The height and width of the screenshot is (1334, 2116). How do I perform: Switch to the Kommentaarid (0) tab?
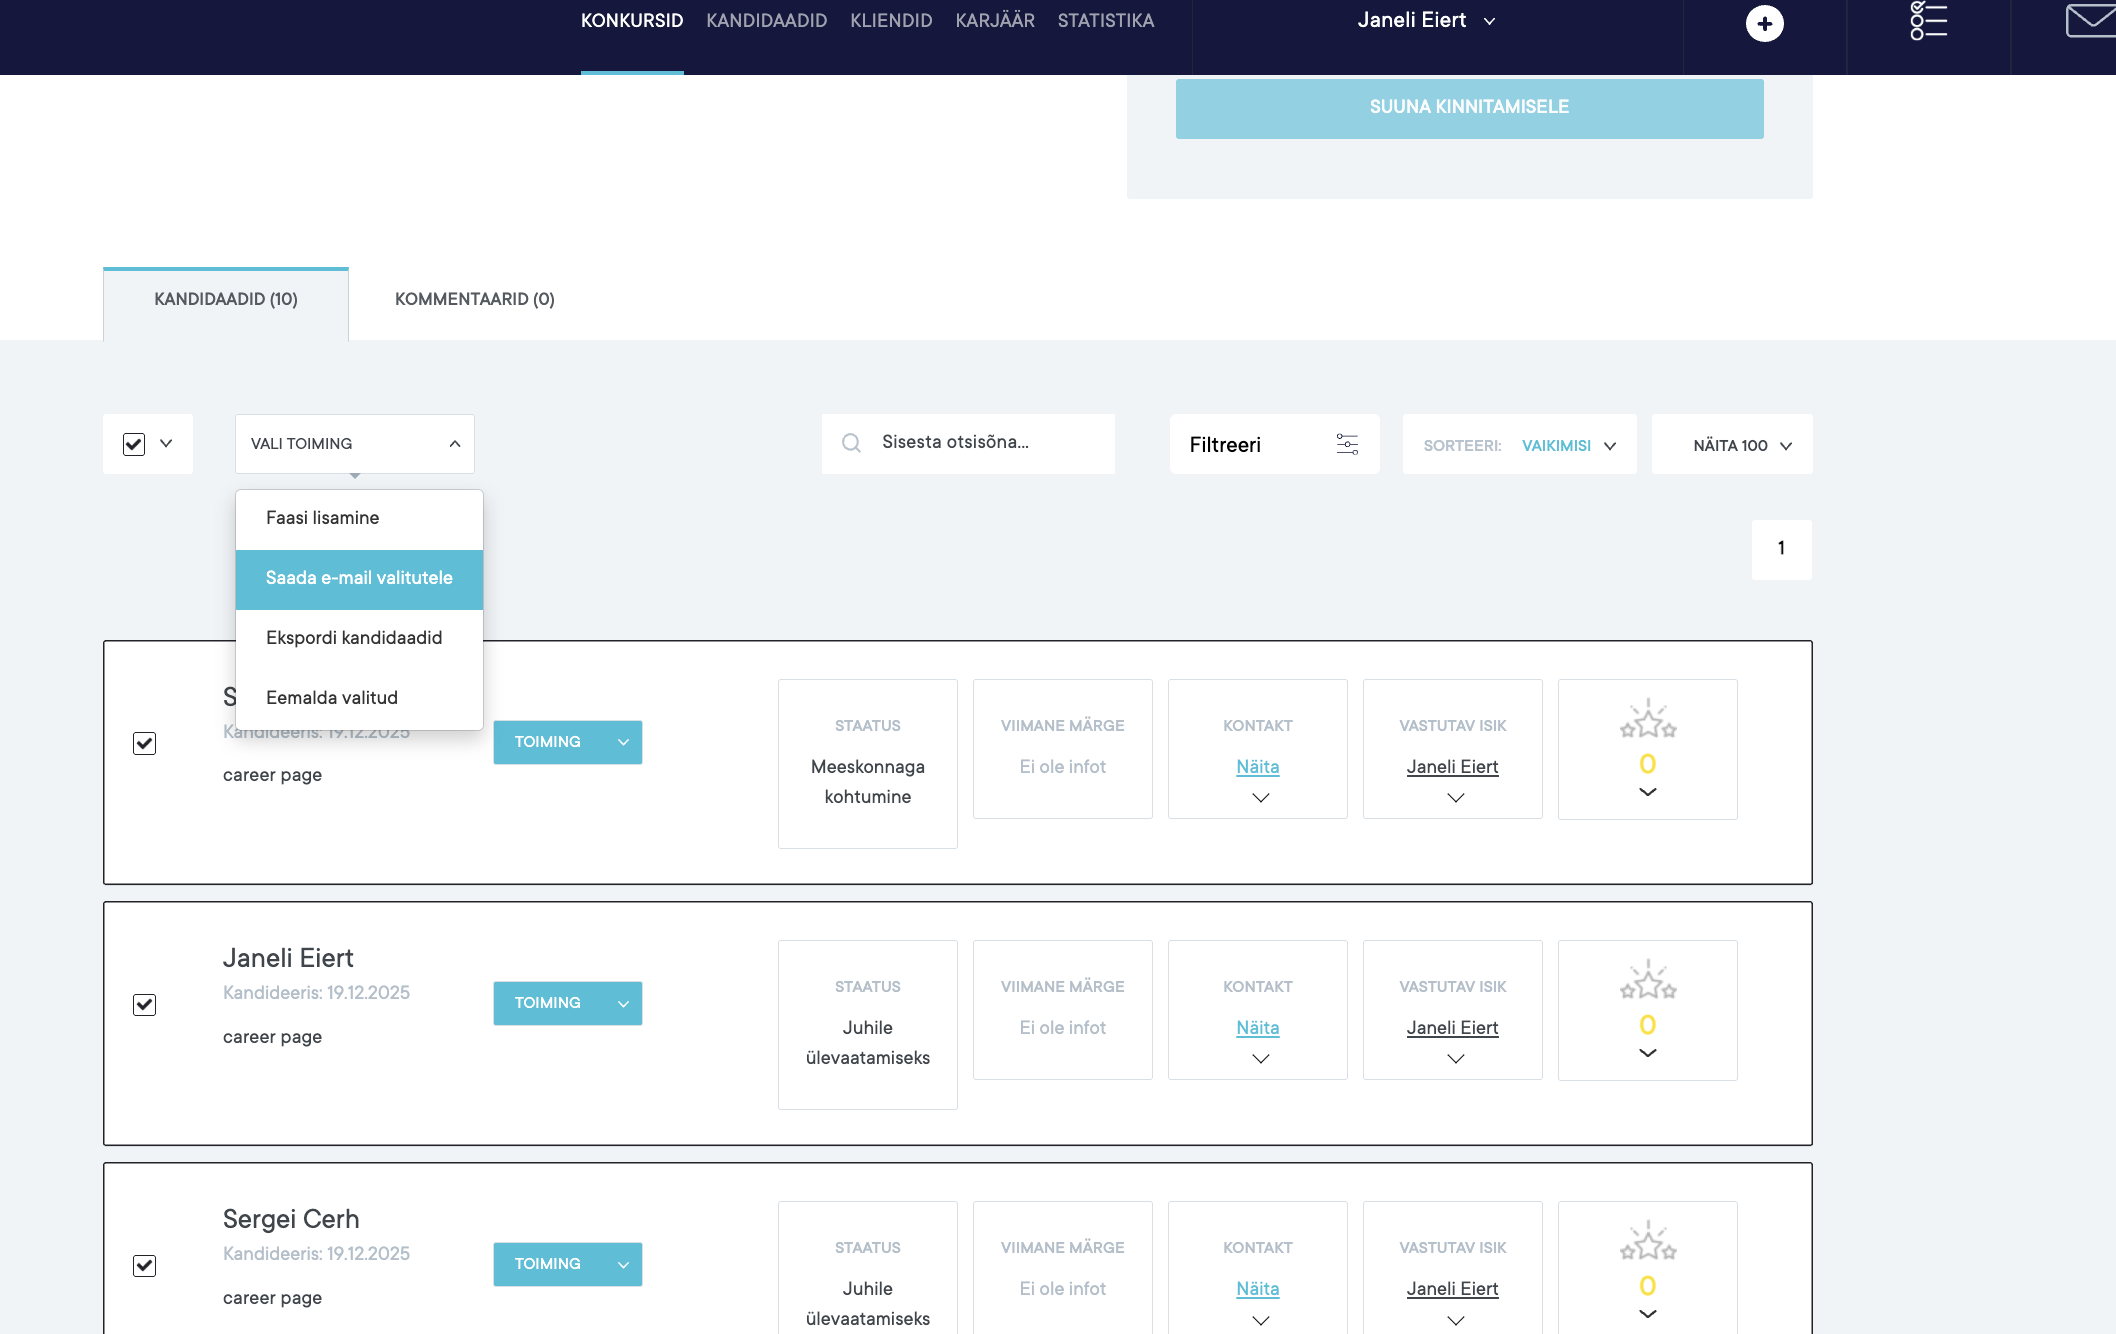coord(474,299)
